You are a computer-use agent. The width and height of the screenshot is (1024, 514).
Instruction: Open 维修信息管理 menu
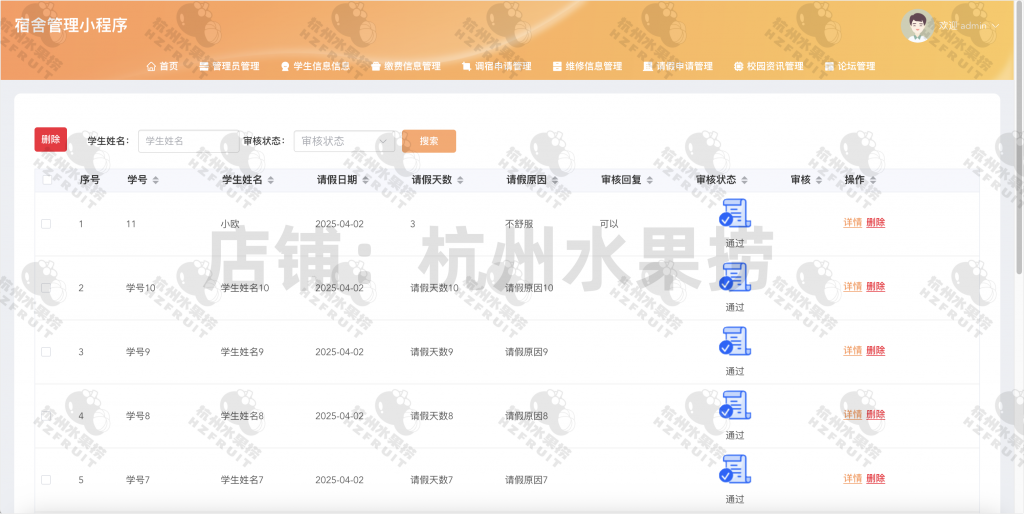pyautogui.click(x=587, y=66)
